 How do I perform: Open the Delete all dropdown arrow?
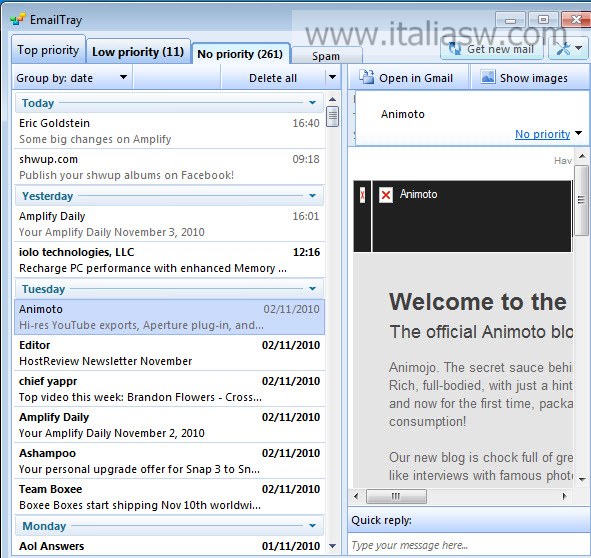(332, 77)
